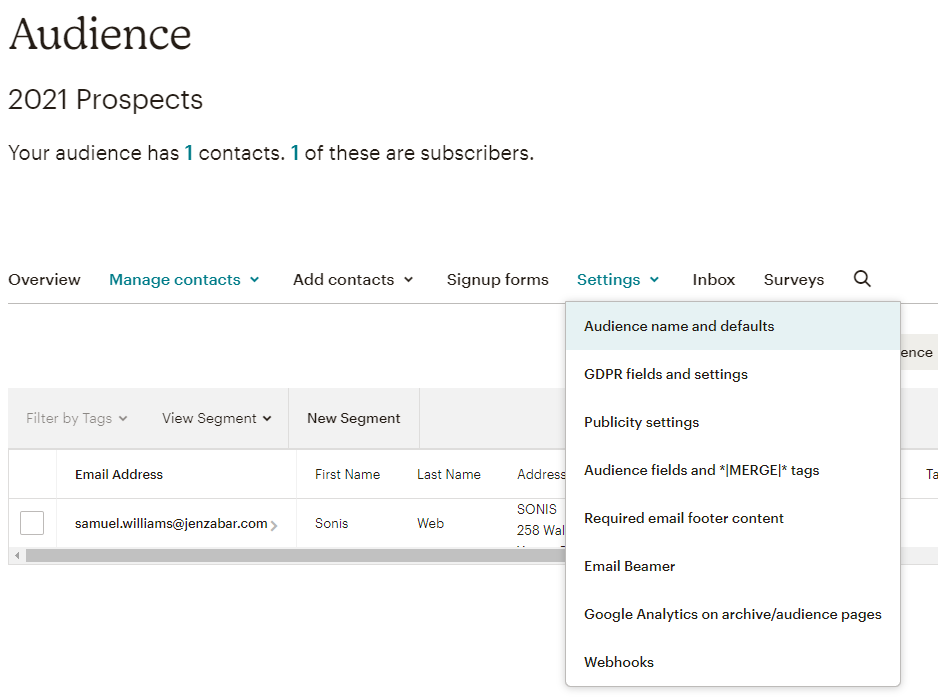Switch to the Overview tab
The width and height of the screenshot is (938, 700).
coord(44,279)
